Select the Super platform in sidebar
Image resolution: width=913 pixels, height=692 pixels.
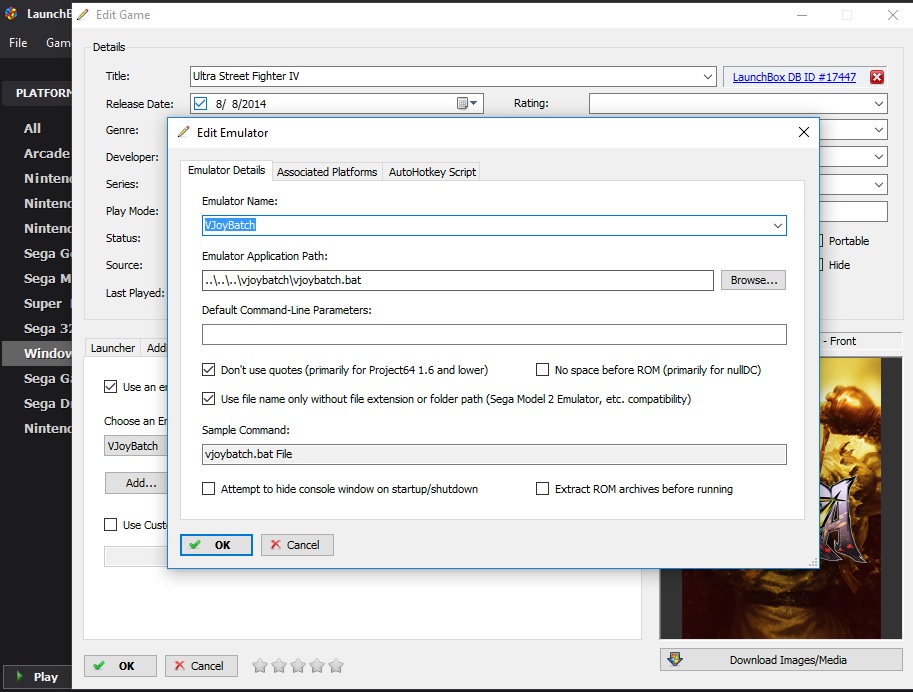coord(43,304)
